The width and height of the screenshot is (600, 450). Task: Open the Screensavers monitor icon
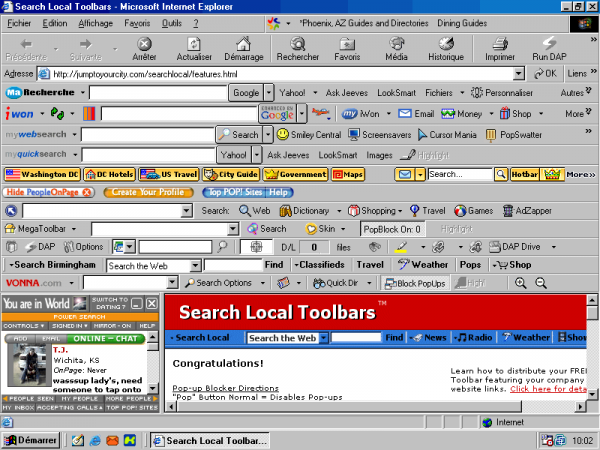[x=354, y=134]
